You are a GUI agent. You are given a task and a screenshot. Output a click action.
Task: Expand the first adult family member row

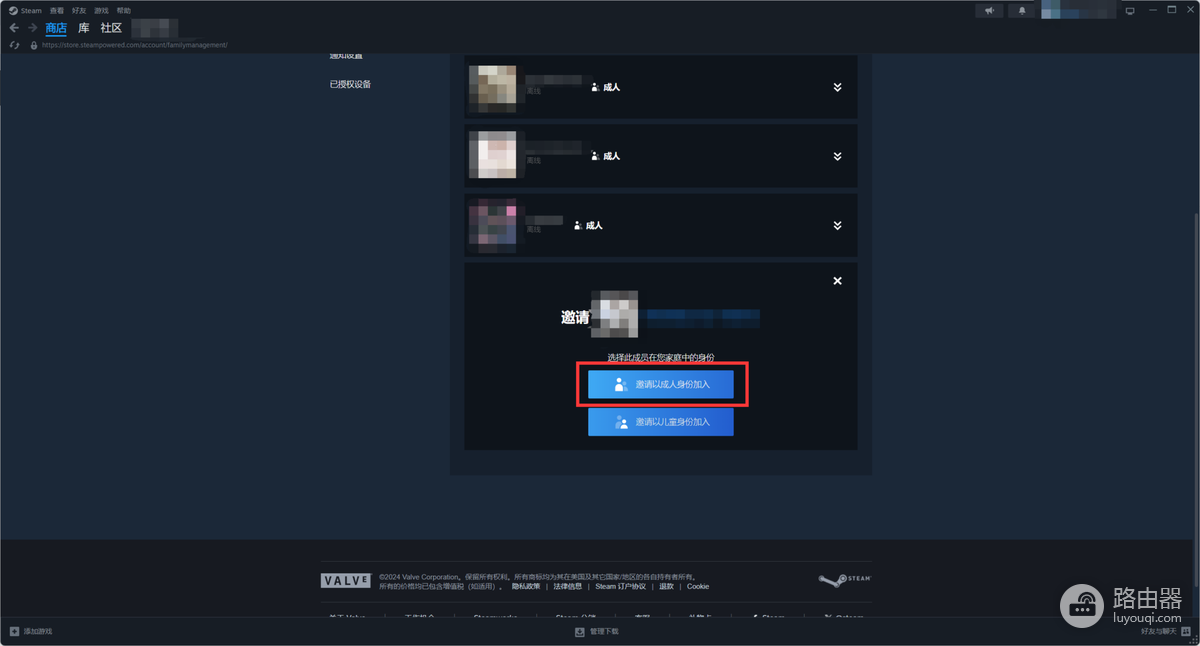point(837,87)
